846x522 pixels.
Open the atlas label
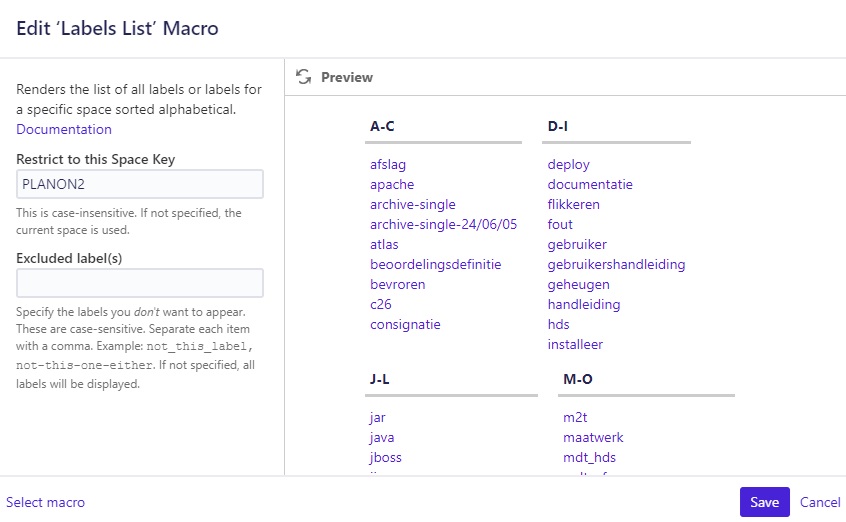[384, 245]
